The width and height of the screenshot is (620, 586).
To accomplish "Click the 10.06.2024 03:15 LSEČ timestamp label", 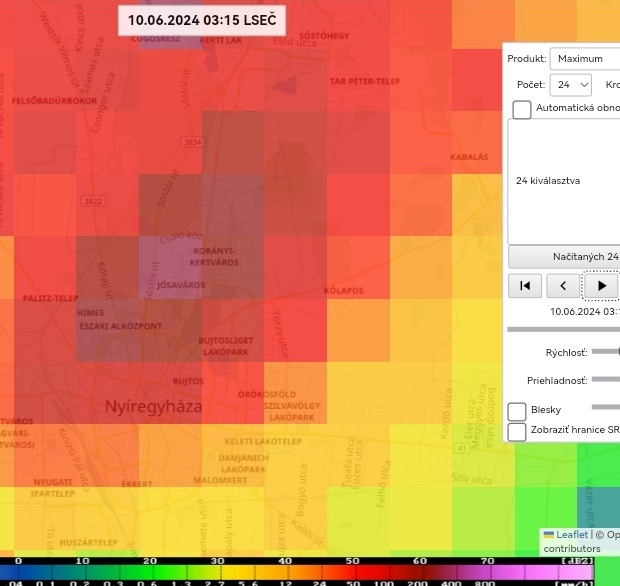I will tap(201, 20).
